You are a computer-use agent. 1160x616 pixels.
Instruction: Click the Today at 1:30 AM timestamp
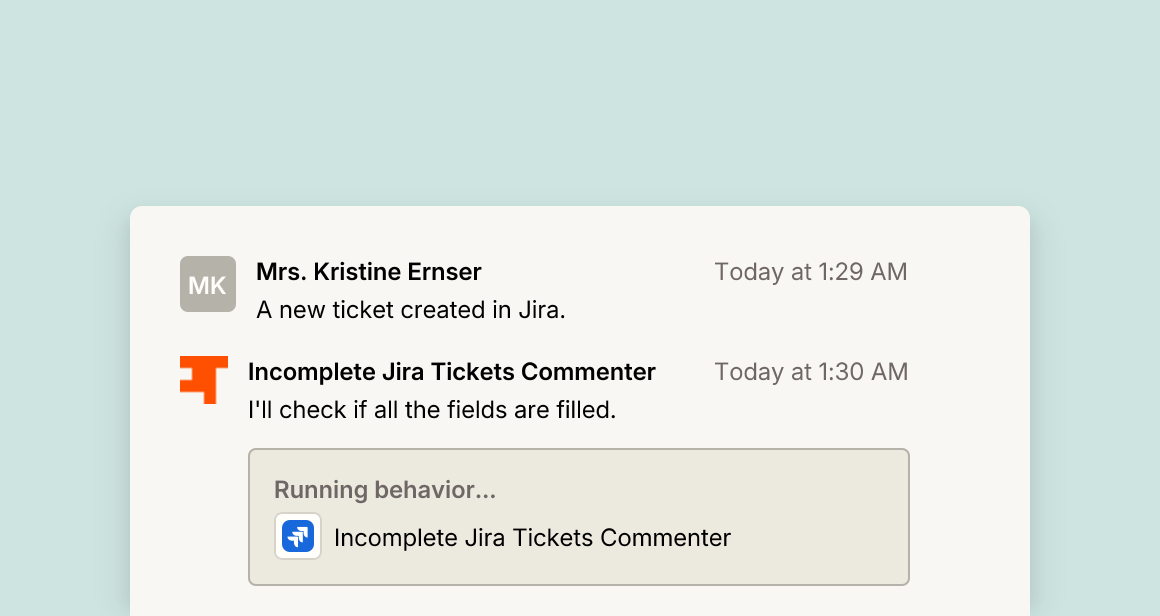(x=811, y=371)
